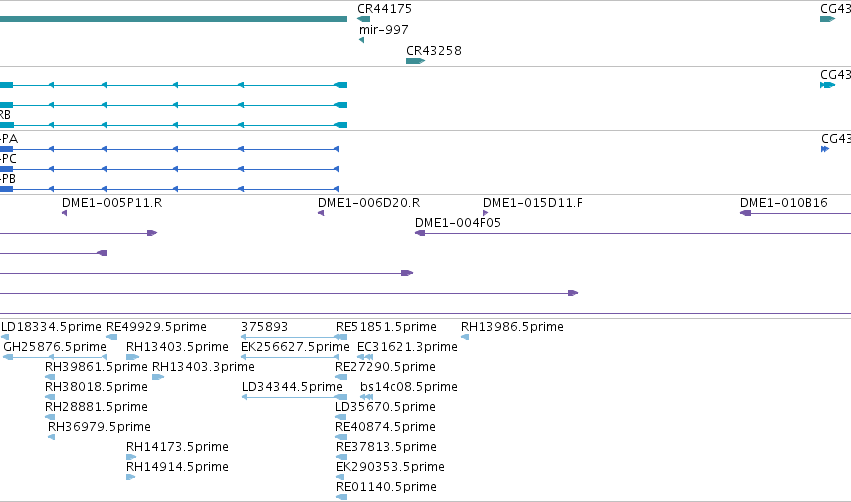The image size is (851, 502).
Task: Select the EC31621.3prime EST label
Action: click(x=407, y=347)
